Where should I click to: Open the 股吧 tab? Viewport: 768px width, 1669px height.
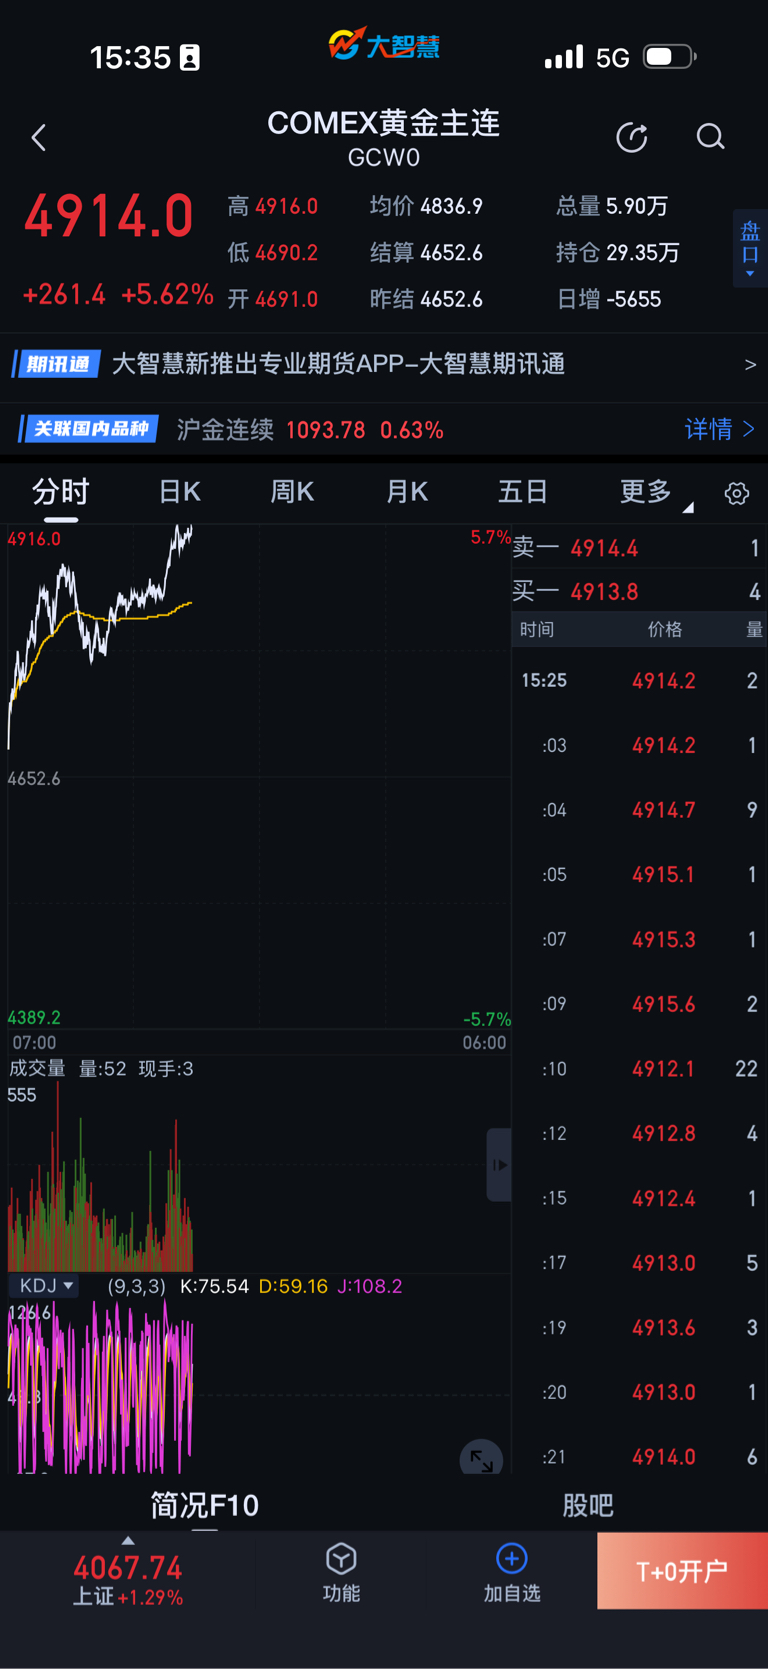tap(588, 1505)
